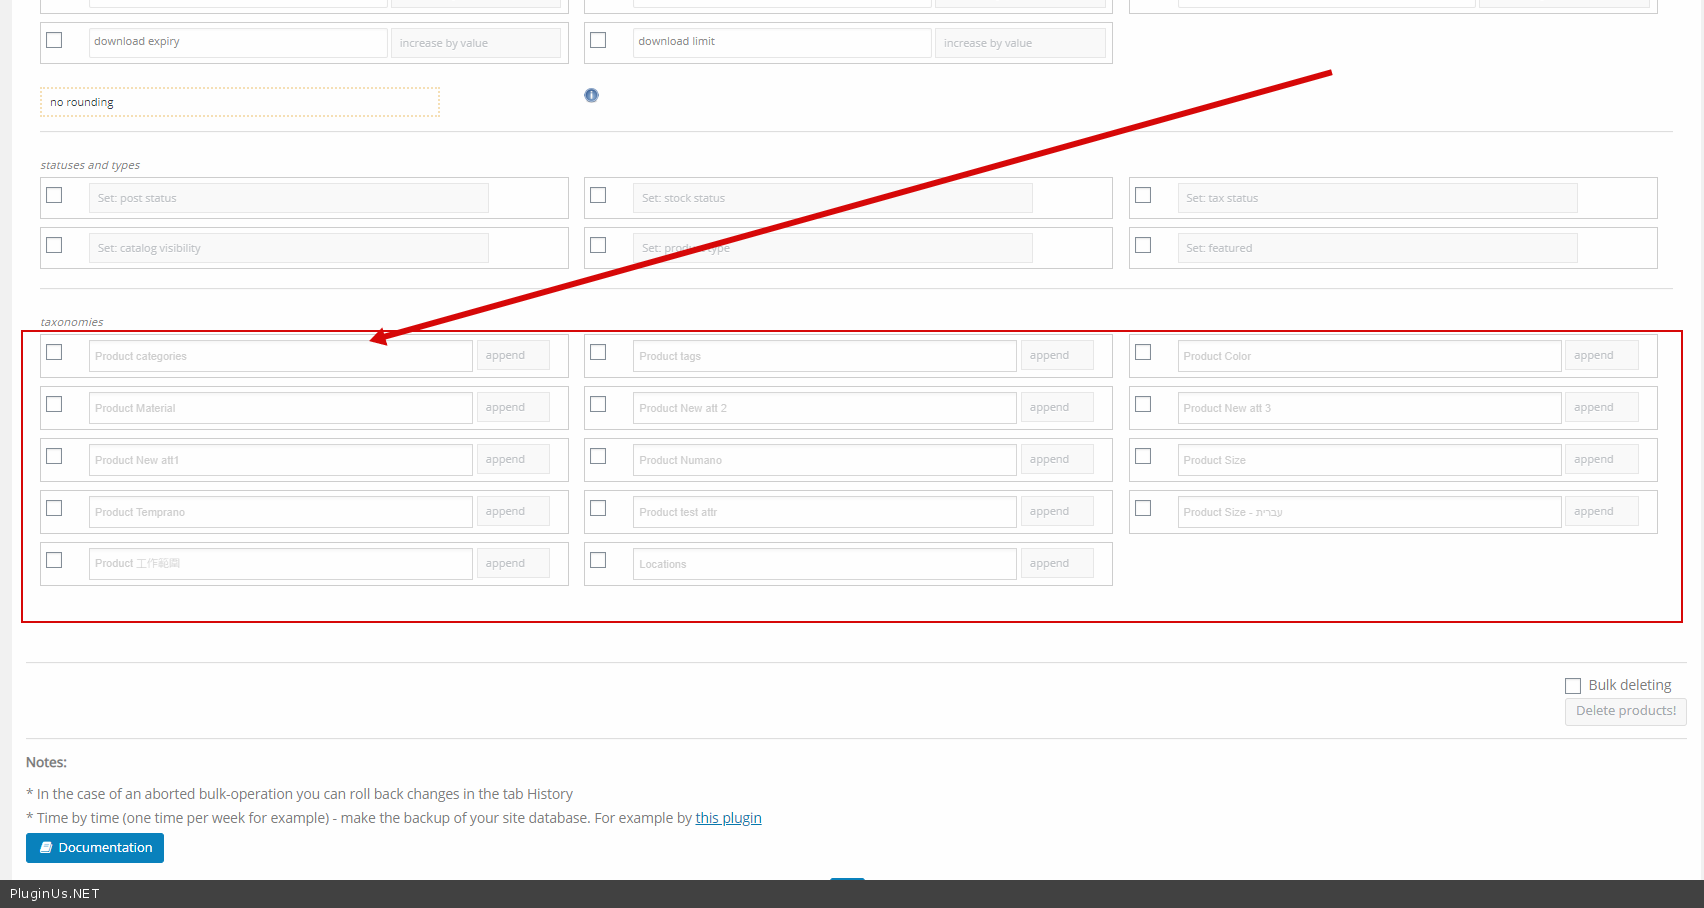This screenshot has width=1704, height=908.
Task: Enable the Product Material checkbox
Action: (x=54, y=404)
